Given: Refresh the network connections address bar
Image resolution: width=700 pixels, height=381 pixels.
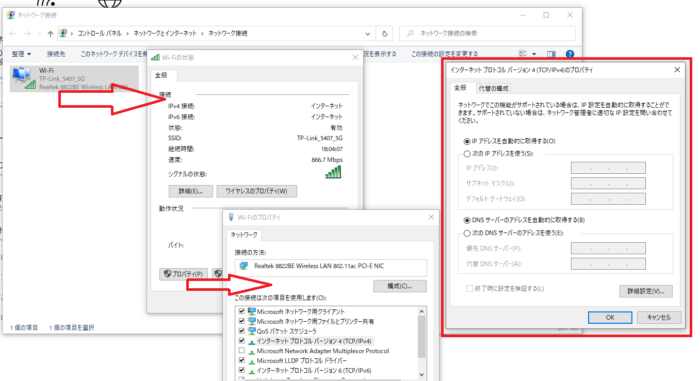Looking at the screenshot, I should [x=384, y=33].
